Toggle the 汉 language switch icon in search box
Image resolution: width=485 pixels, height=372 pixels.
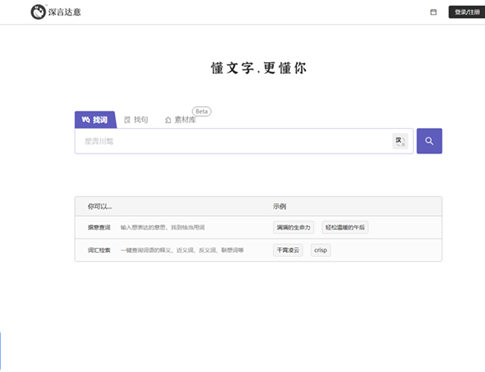pos(400,141)
